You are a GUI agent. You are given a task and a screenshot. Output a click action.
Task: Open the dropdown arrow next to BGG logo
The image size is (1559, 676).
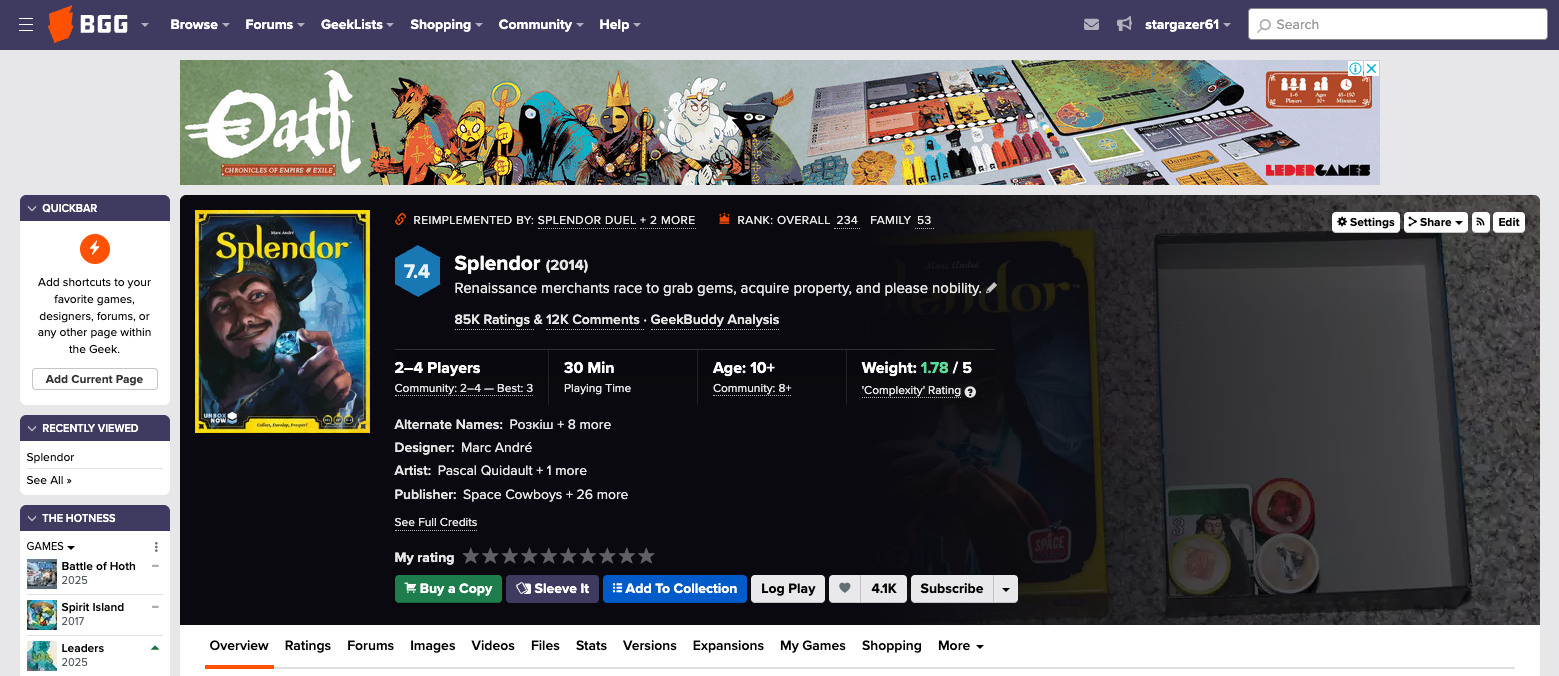pos(145,25)
